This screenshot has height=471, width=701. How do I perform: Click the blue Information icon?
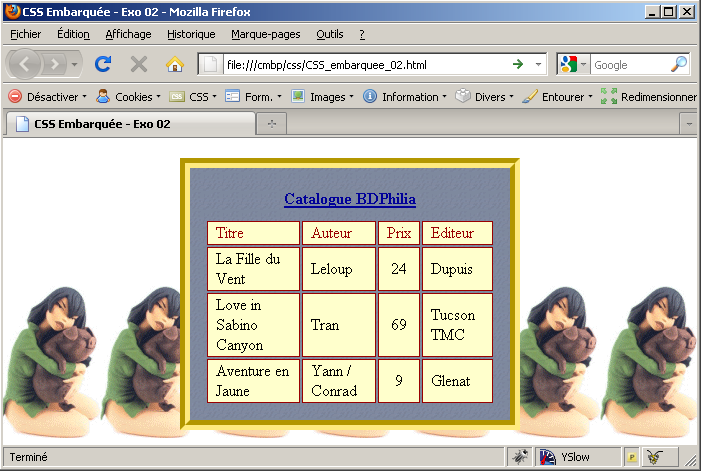coord(370,96)
